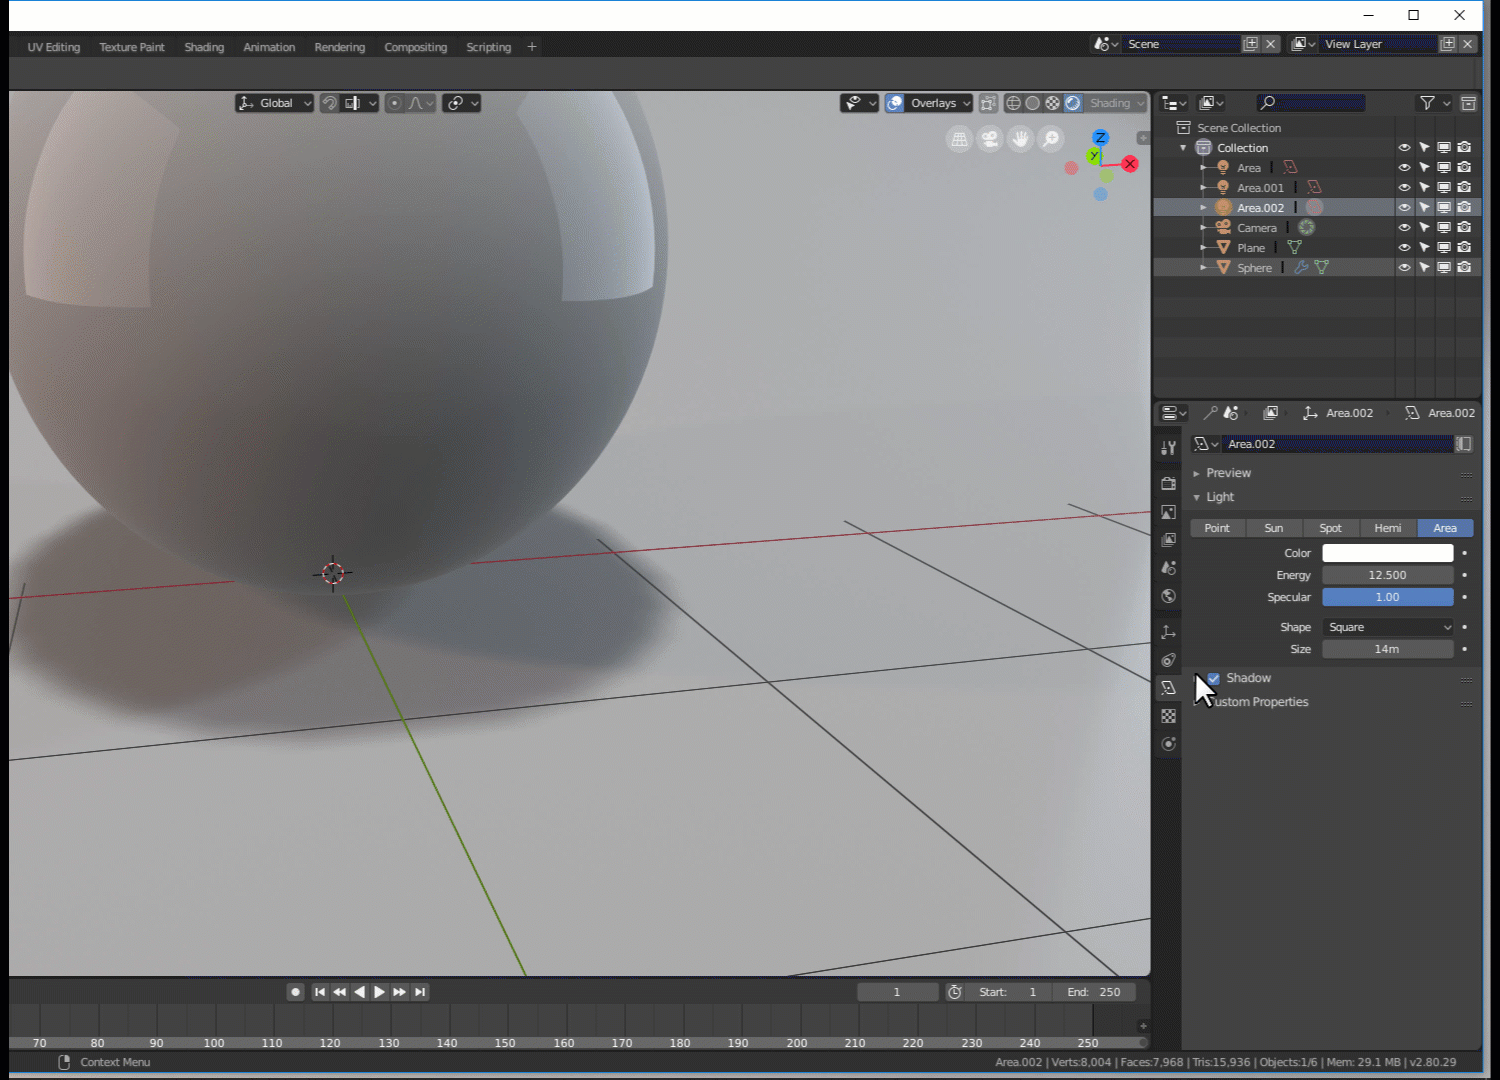Disable the Shadow checkbox for Area.002

tap(1213, 678)
